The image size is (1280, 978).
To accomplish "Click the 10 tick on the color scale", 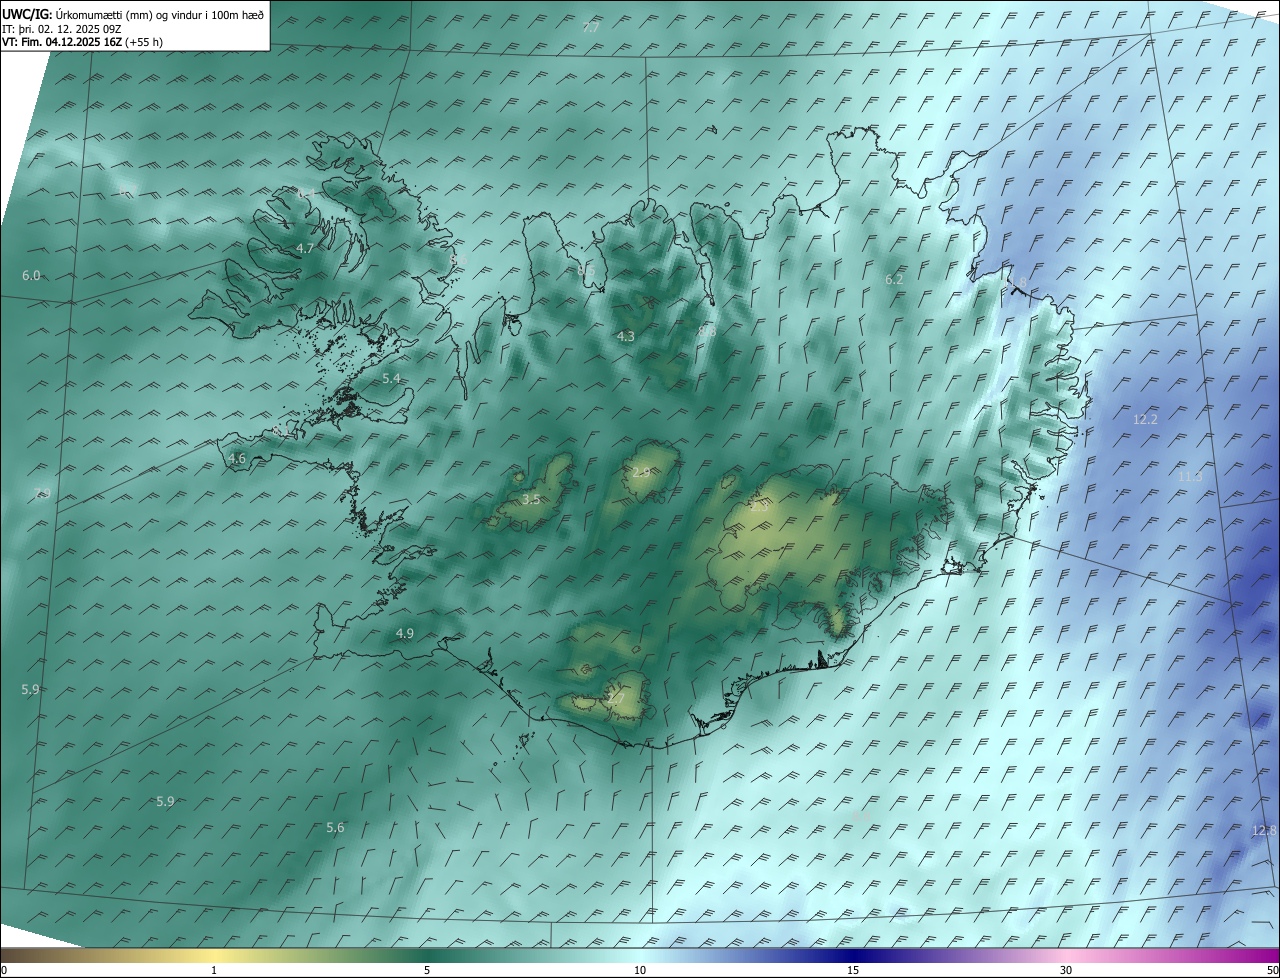I will [640, 970].
